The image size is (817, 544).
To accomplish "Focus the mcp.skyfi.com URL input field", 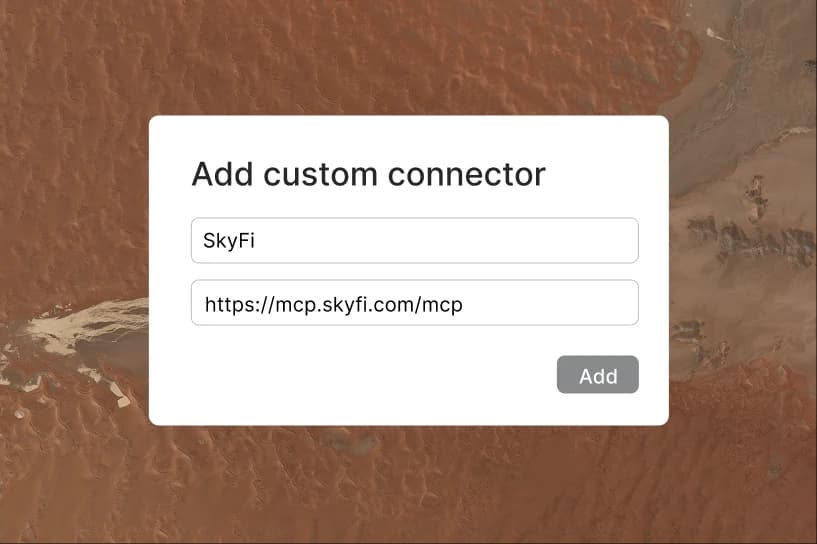I will point(415,303).
